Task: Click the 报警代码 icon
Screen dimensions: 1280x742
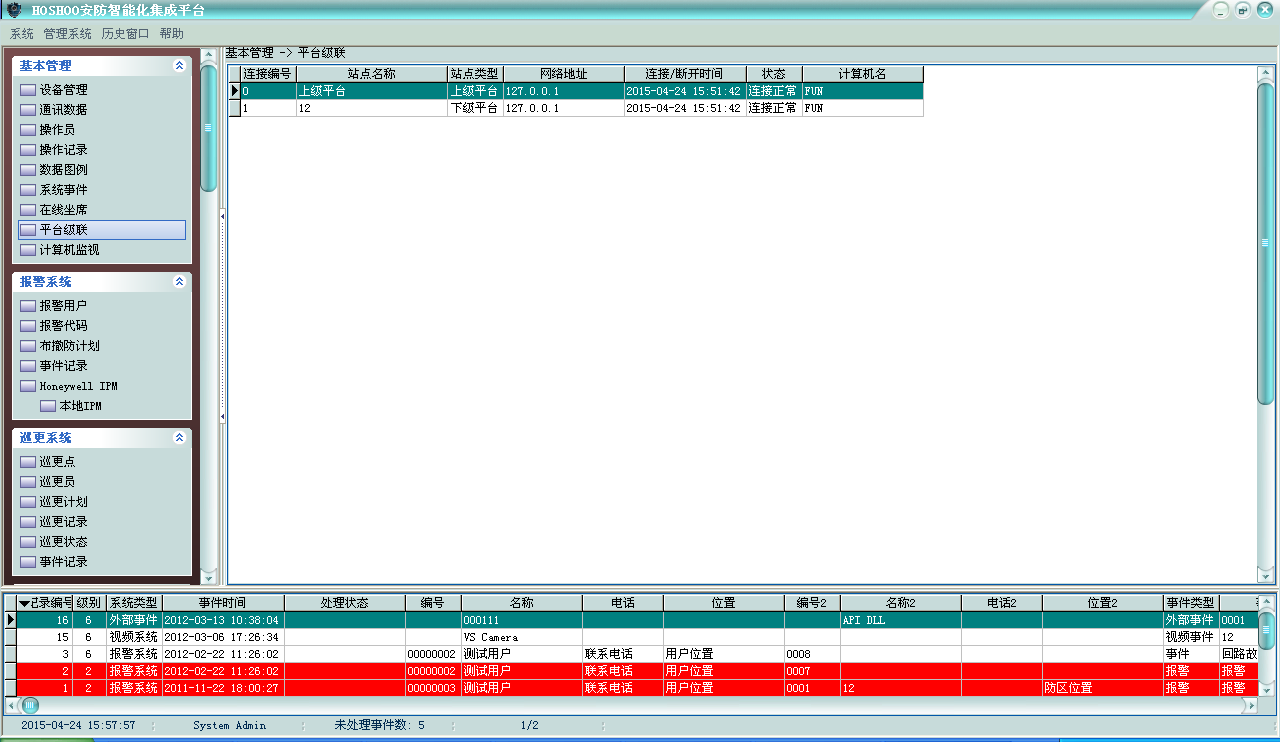Action: tap(28, 326)
